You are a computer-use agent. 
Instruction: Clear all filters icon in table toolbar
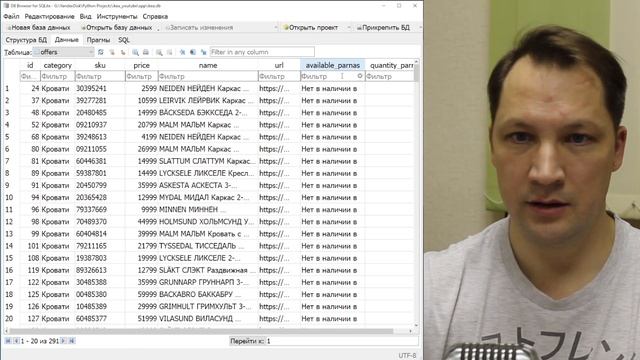[x=112, y=52]
